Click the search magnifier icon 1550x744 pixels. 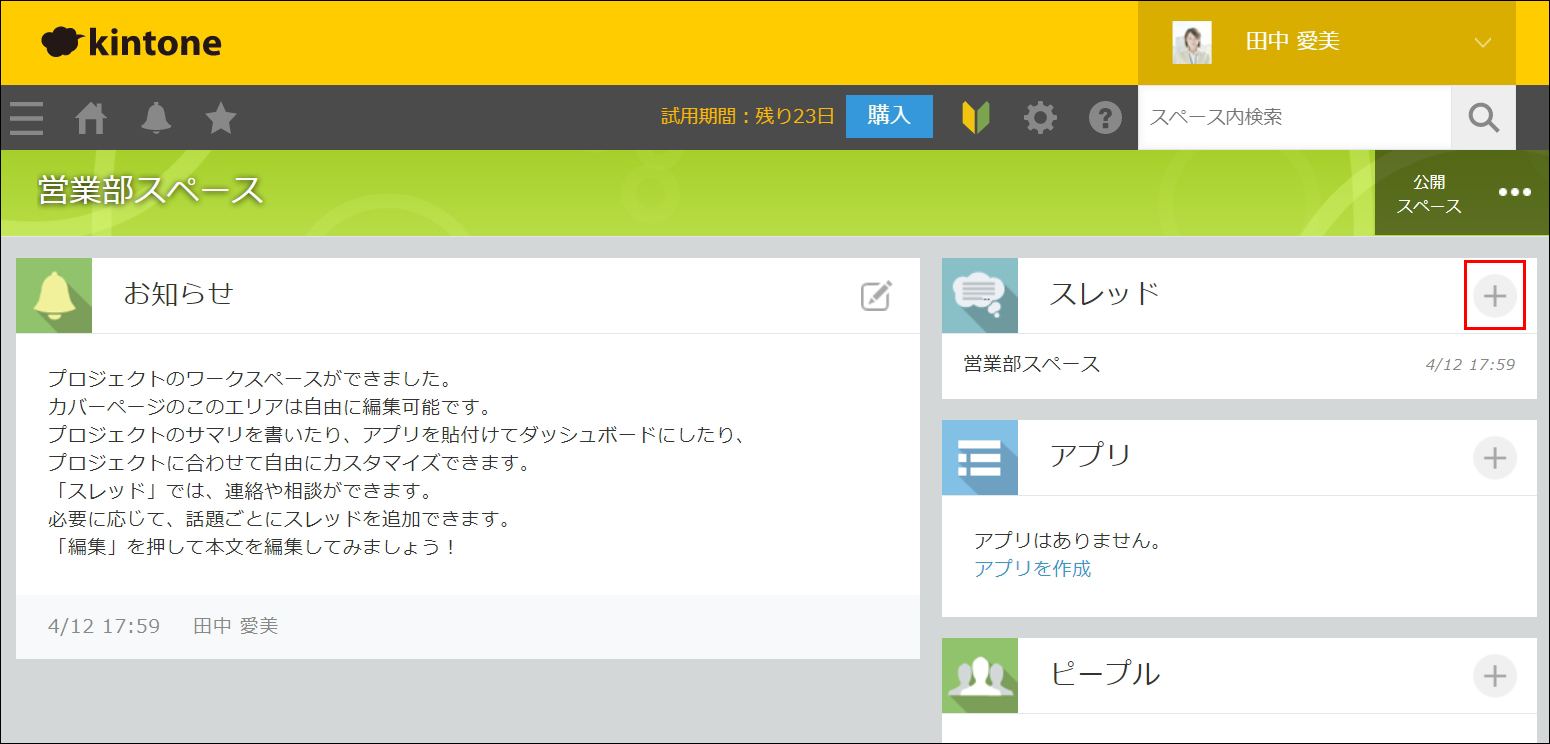click(1483, 117)
